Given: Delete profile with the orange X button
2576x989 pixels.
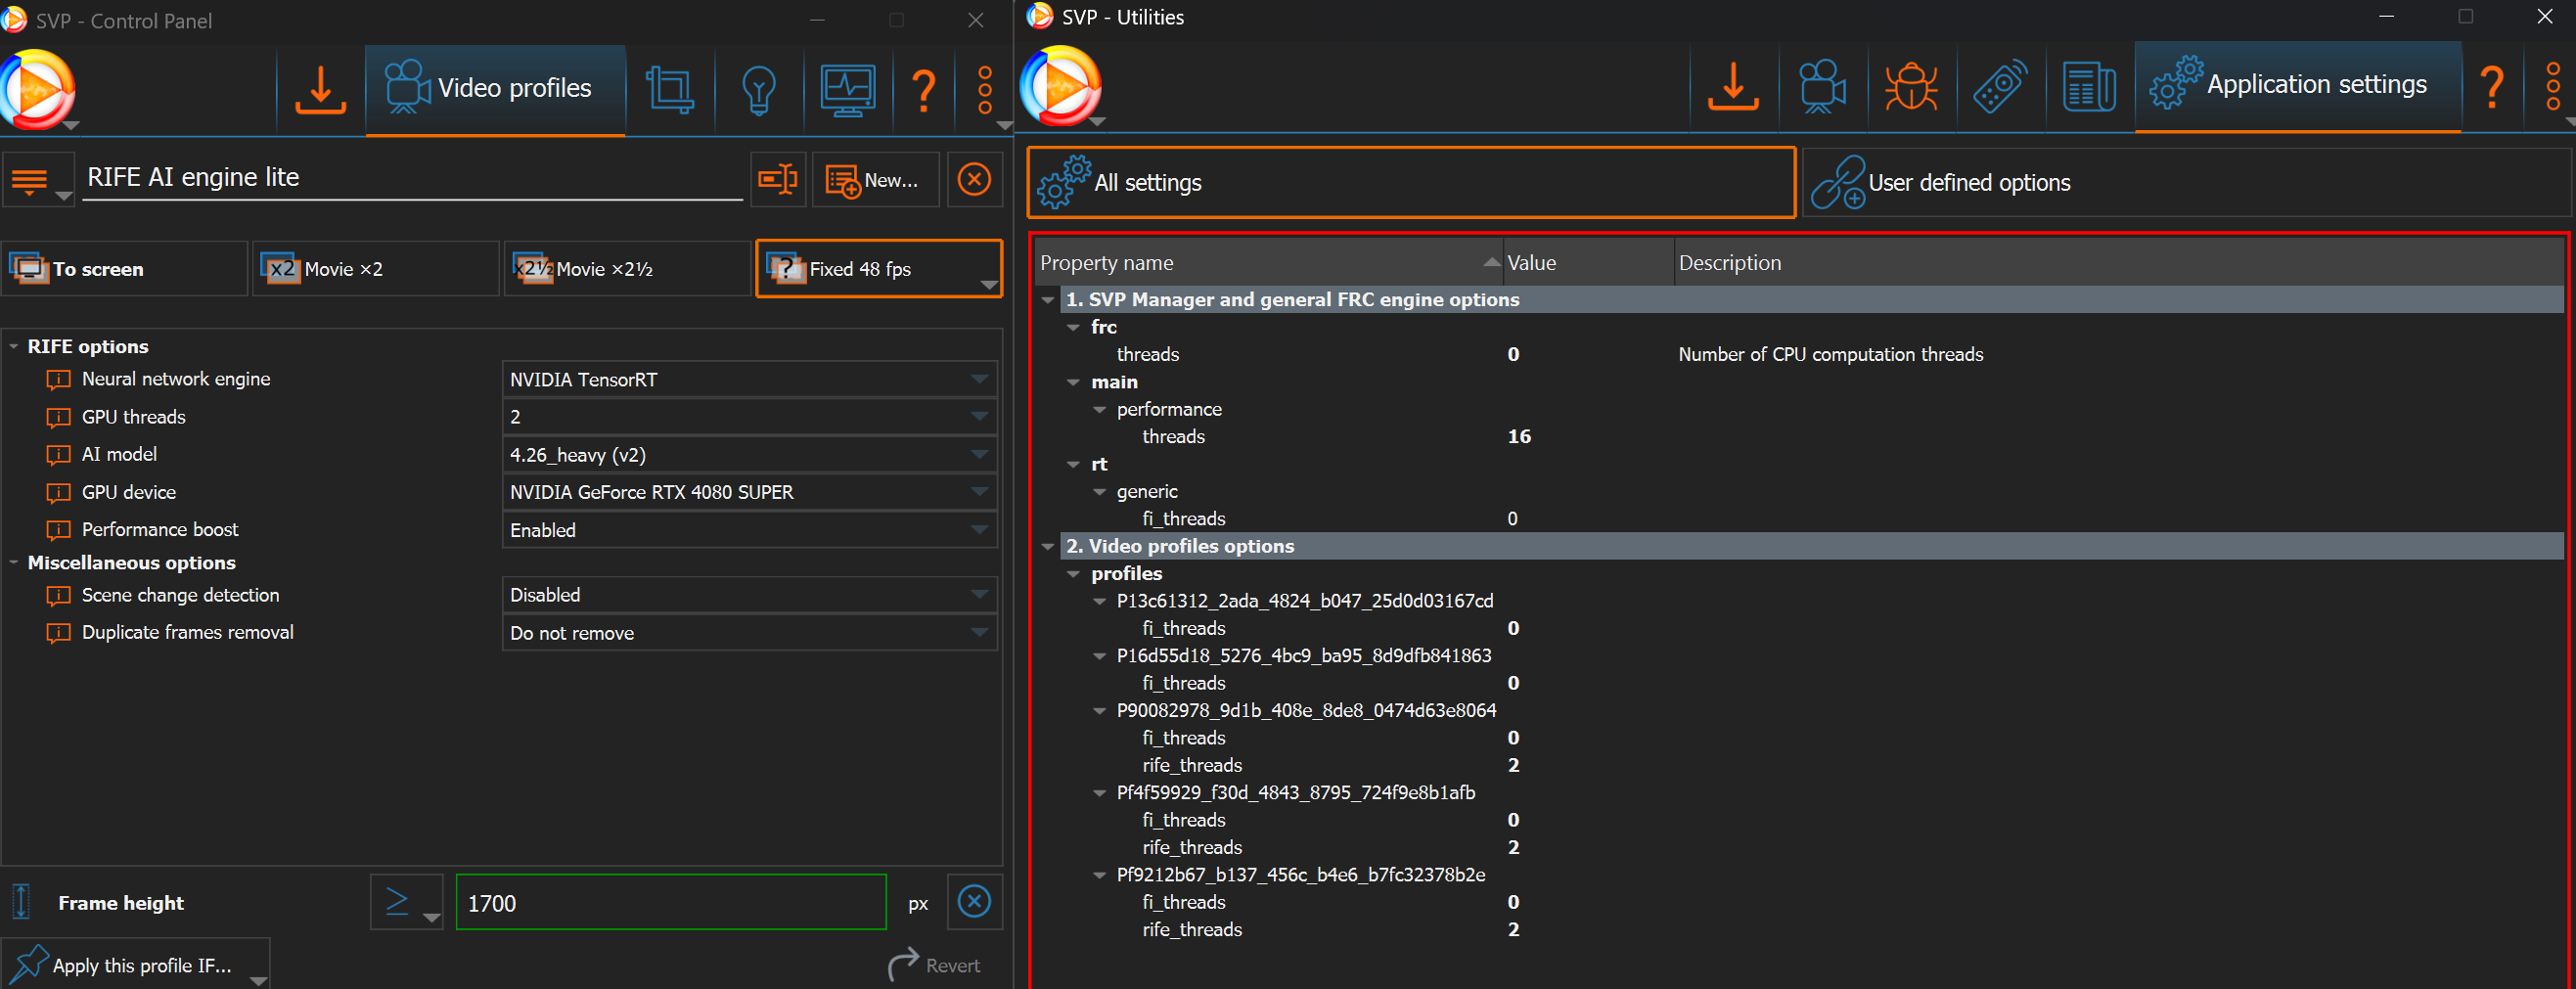Looking at the screenshot, I should click(x=973, y=180).
